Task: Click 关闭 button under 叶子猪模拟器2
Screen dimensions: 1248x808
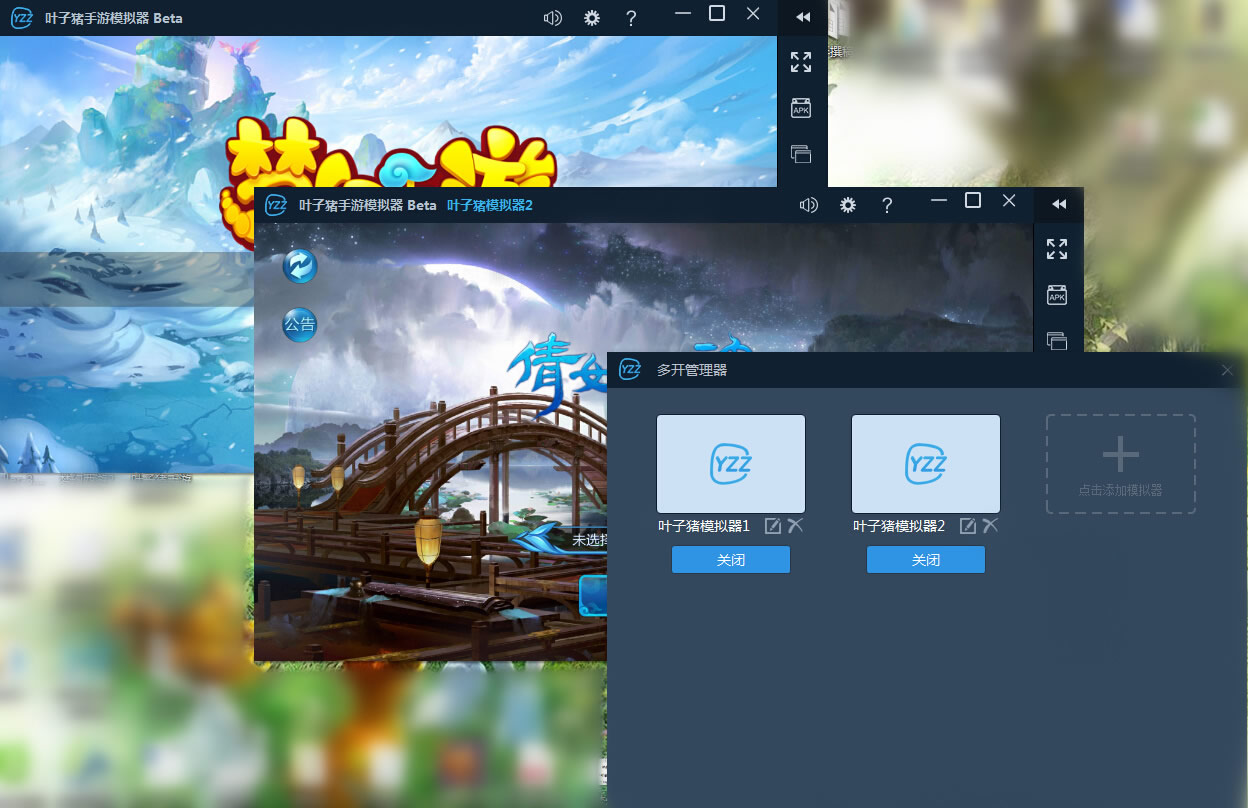Action: 926,560
